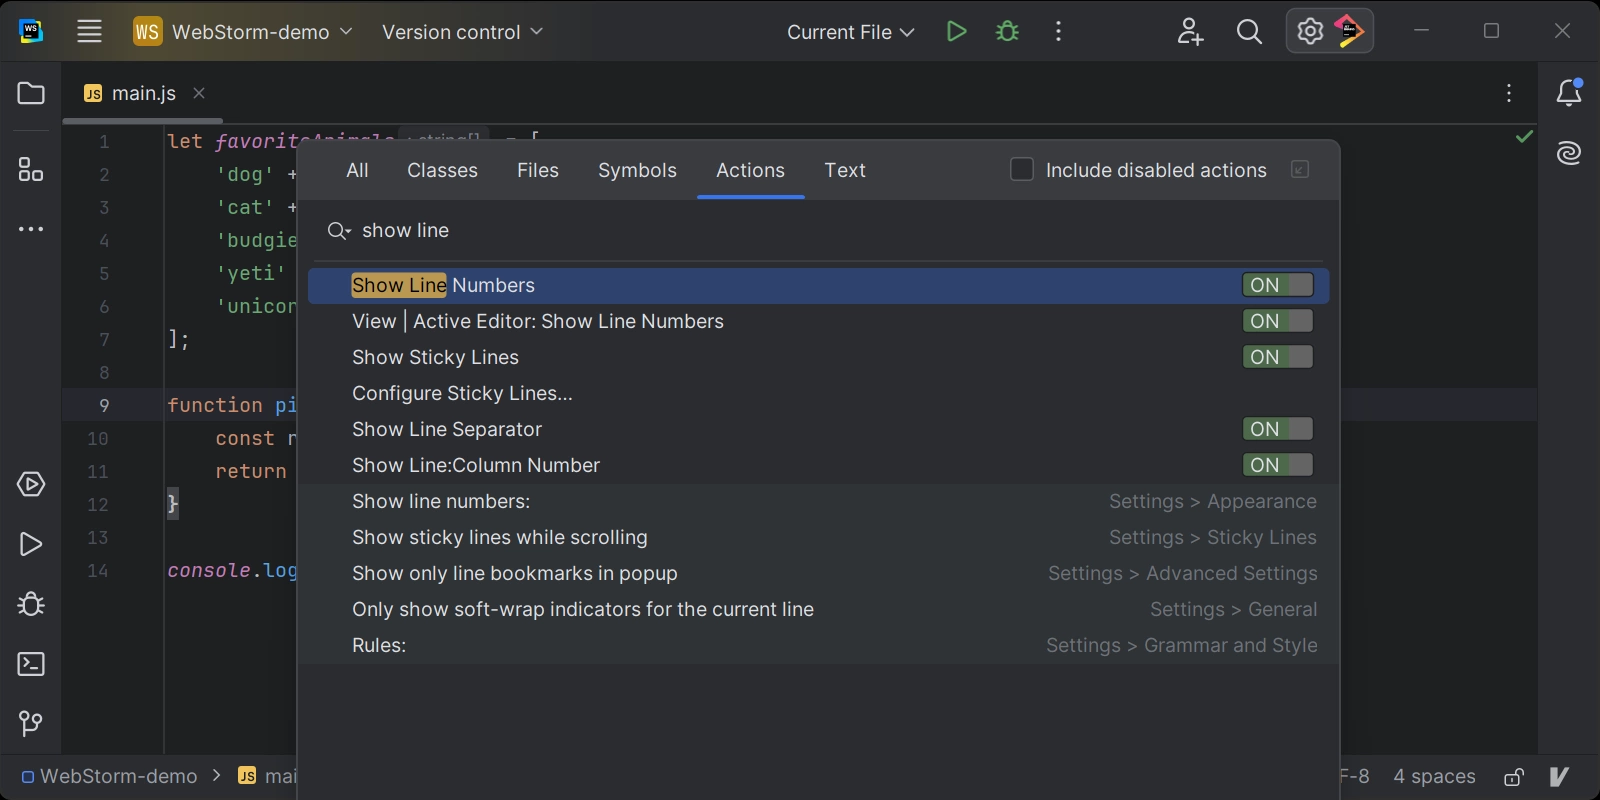The image size is (1600, 800).
Task: Click the return keyword on line 11
Action: click(251, 471)
